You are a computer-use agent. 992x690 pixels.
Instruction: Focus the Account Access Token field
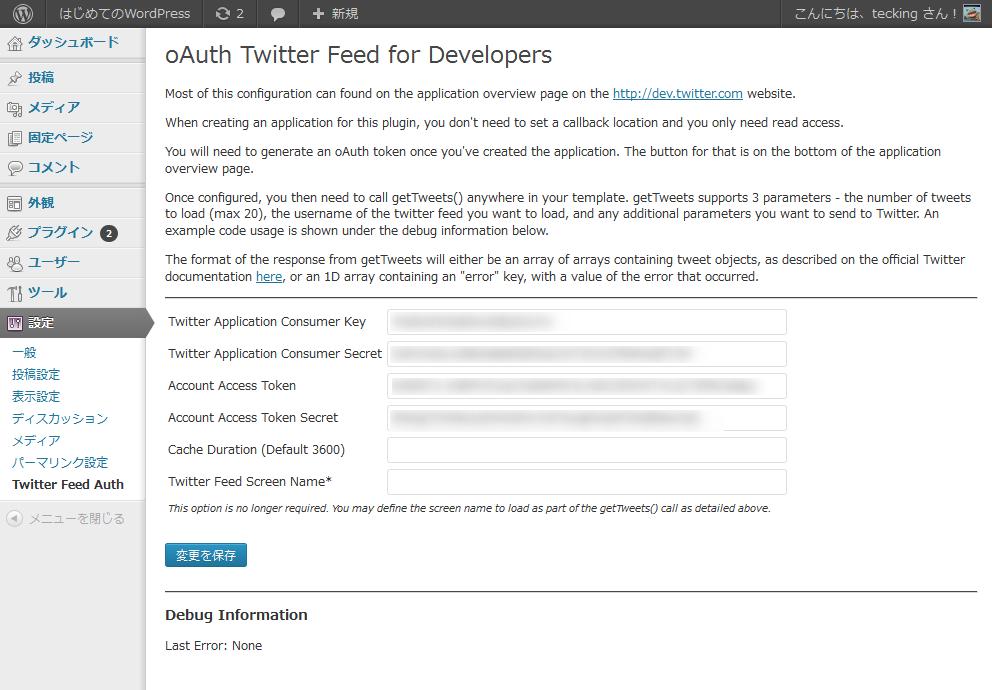(586, 386)
